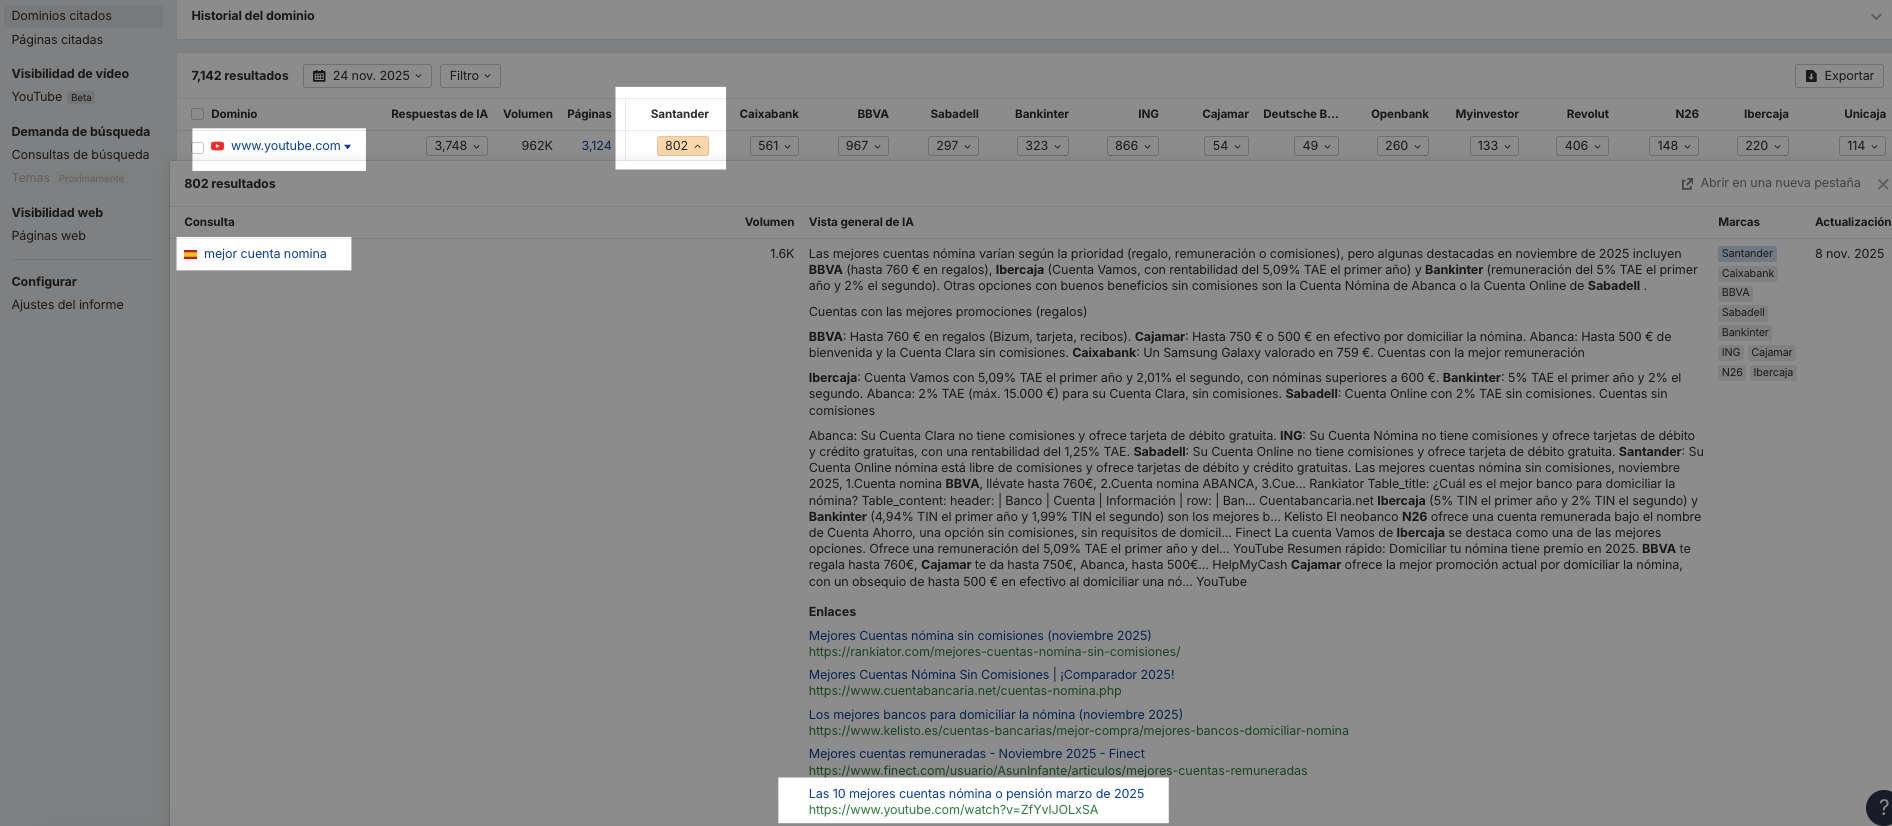The image size is (1892, 826).
Task: Click the open-in-new-tab icon
Action: point(1687,184)
